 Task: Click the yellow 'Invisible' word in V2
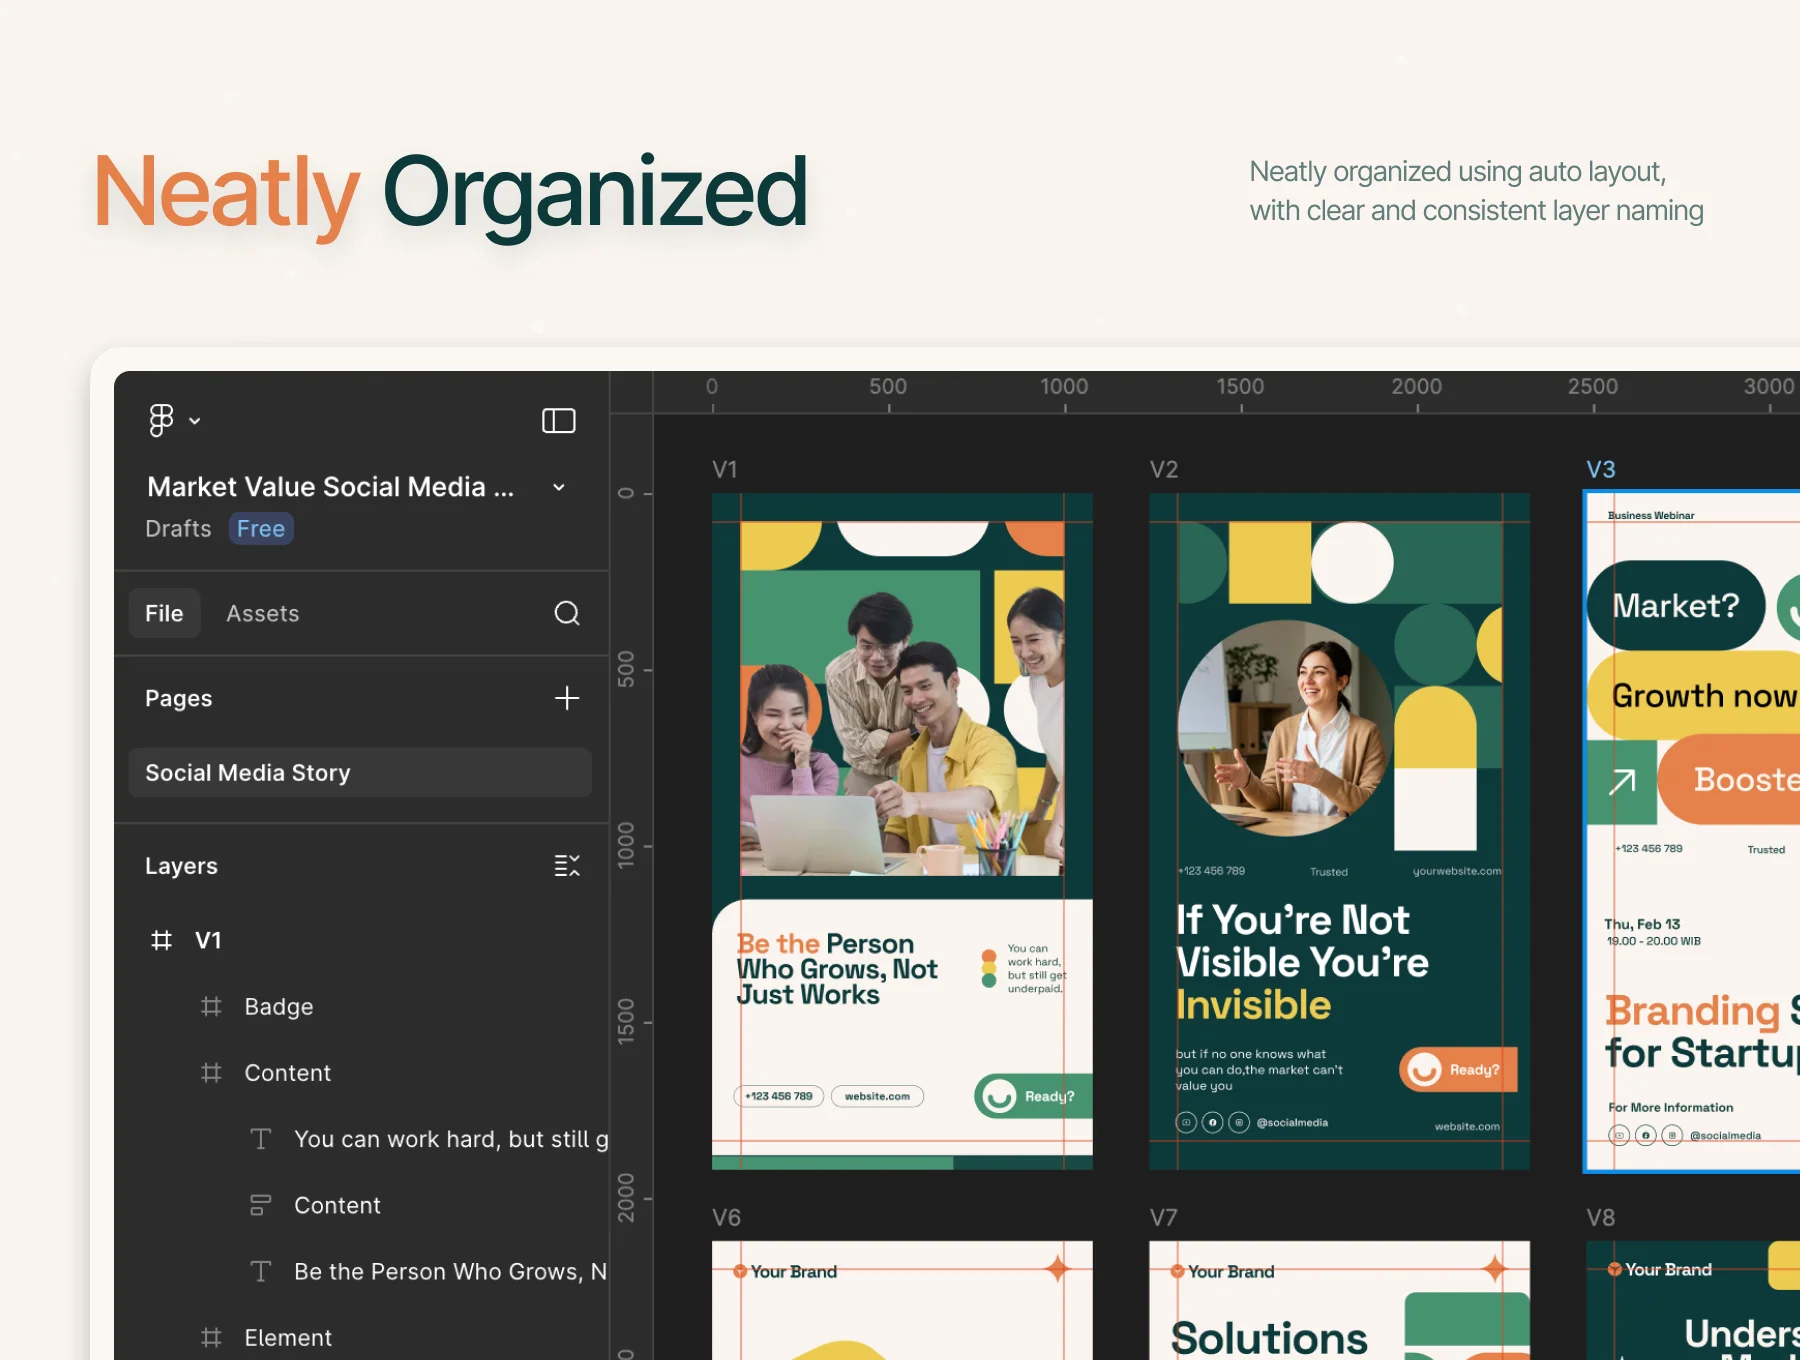tap(1254, 1005)
